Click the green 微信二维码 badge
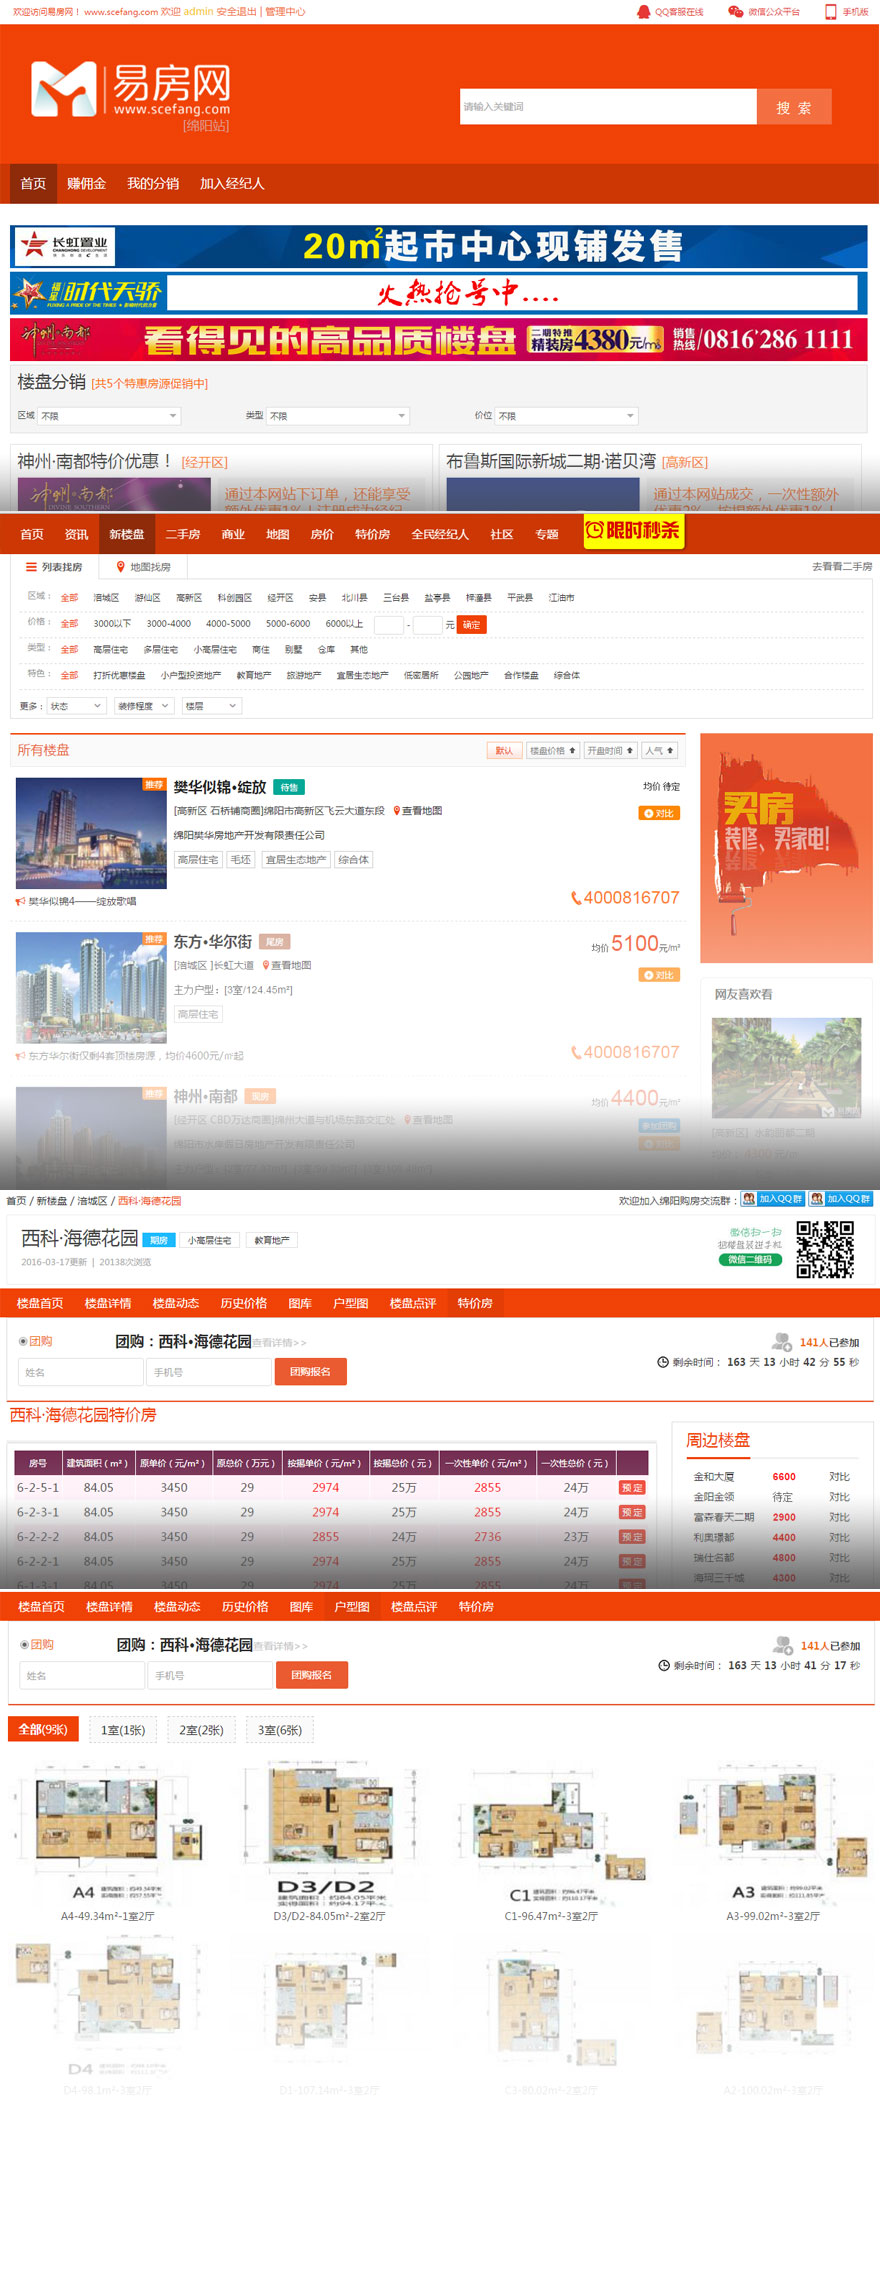 749,1260
